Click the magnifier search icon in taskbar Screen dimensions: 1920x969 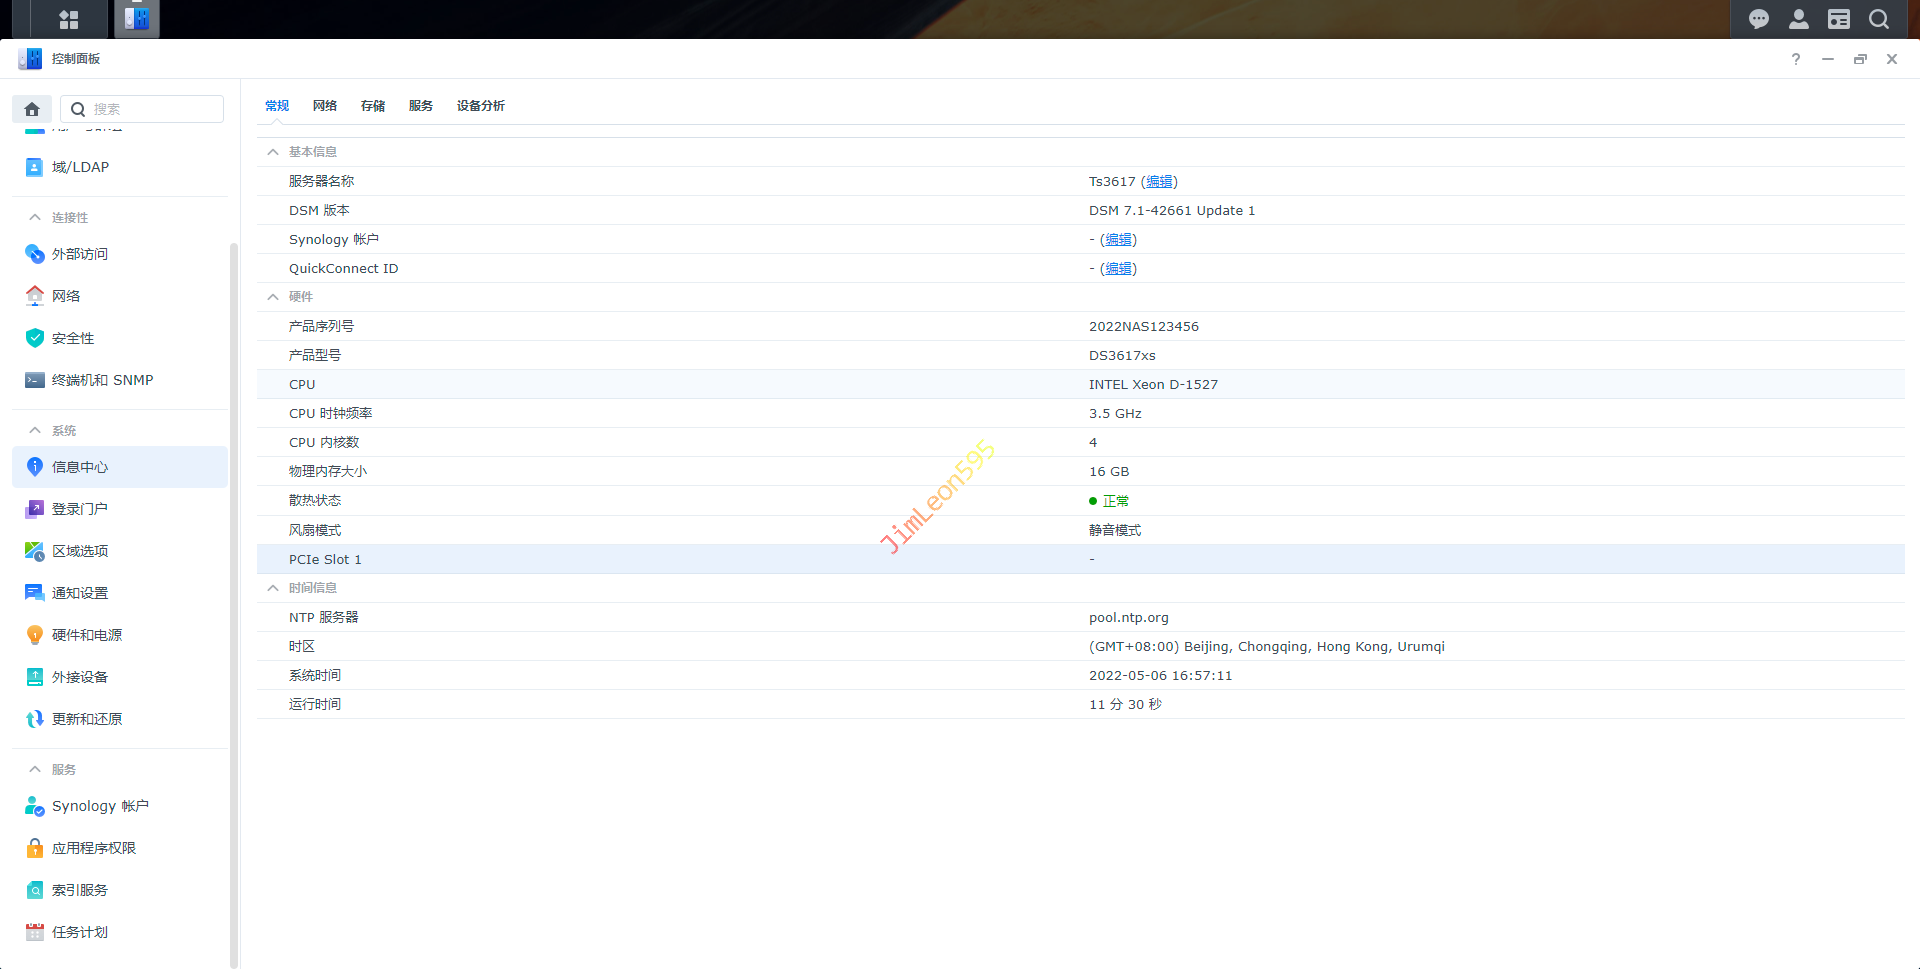point(1878,19)
